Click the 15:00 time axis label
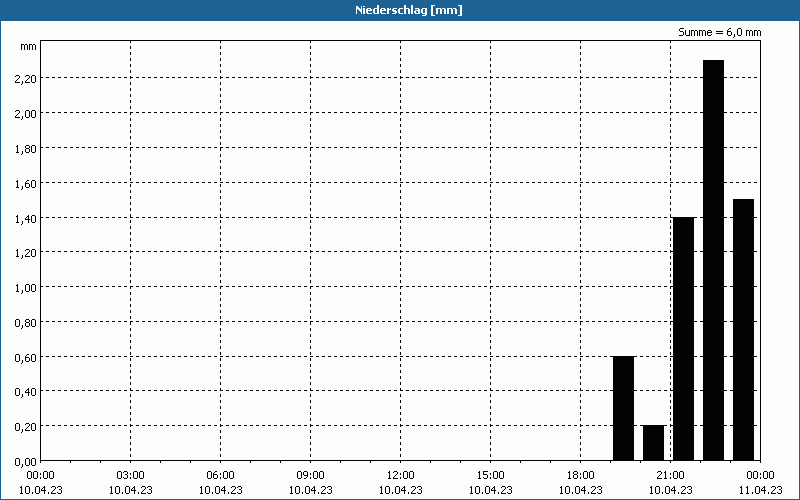The image size is (800, 500). pos(490,476)
